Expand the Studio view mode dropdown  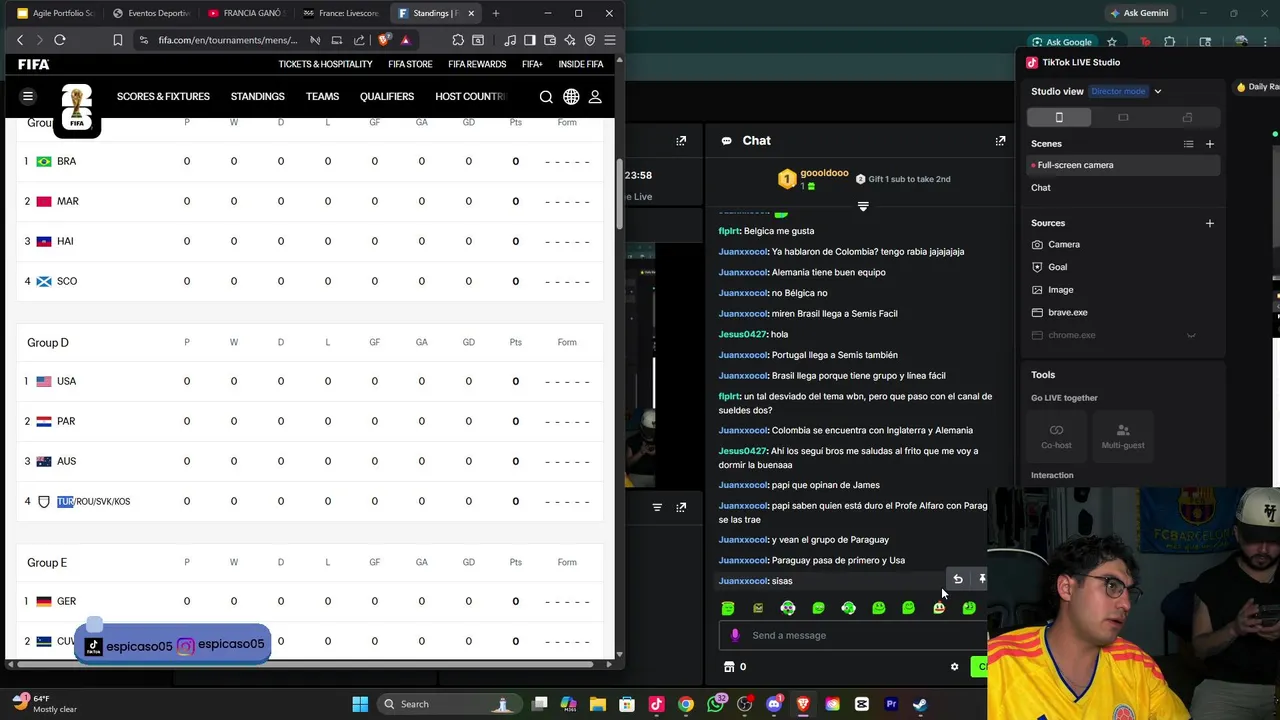(x=1158, y=92)
